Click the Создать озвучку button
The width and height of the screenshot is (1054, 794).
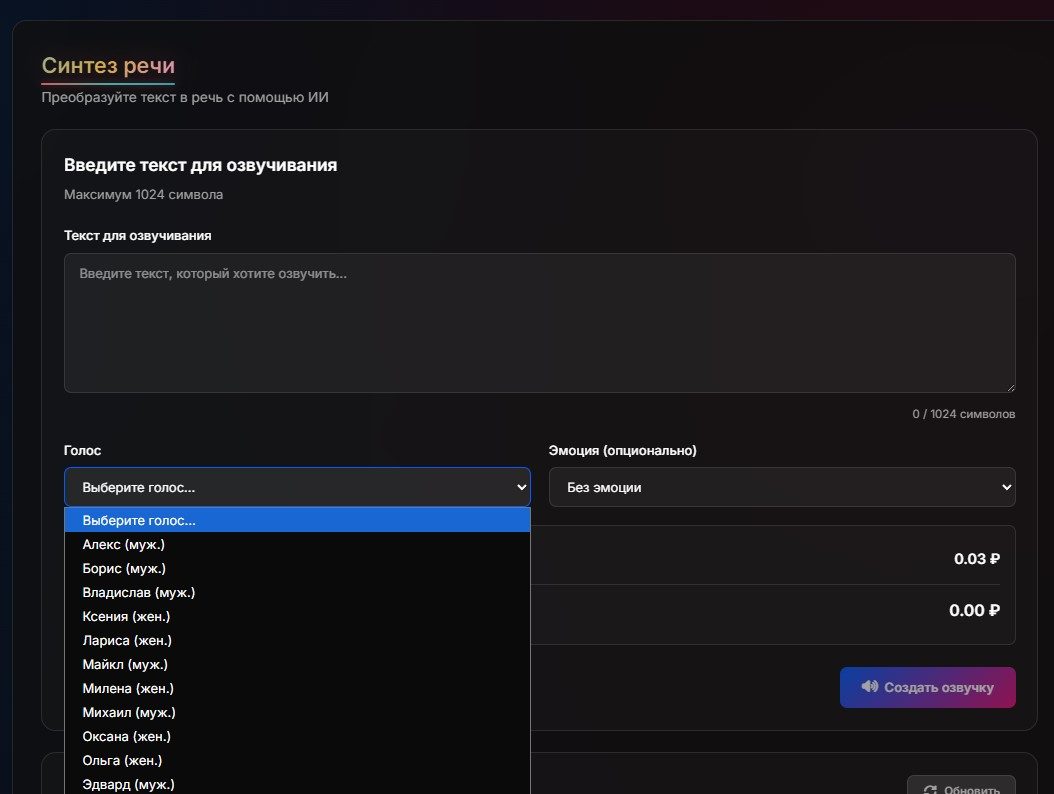927,687
